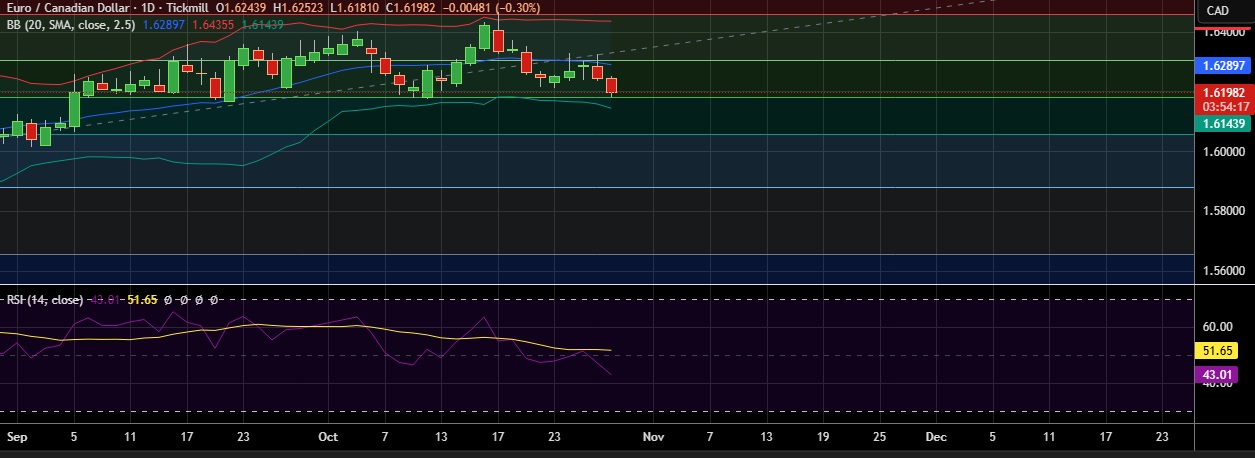Click the 25 date label on time axis
This screenshot has width=1255, height=458.
pos(880,437)
